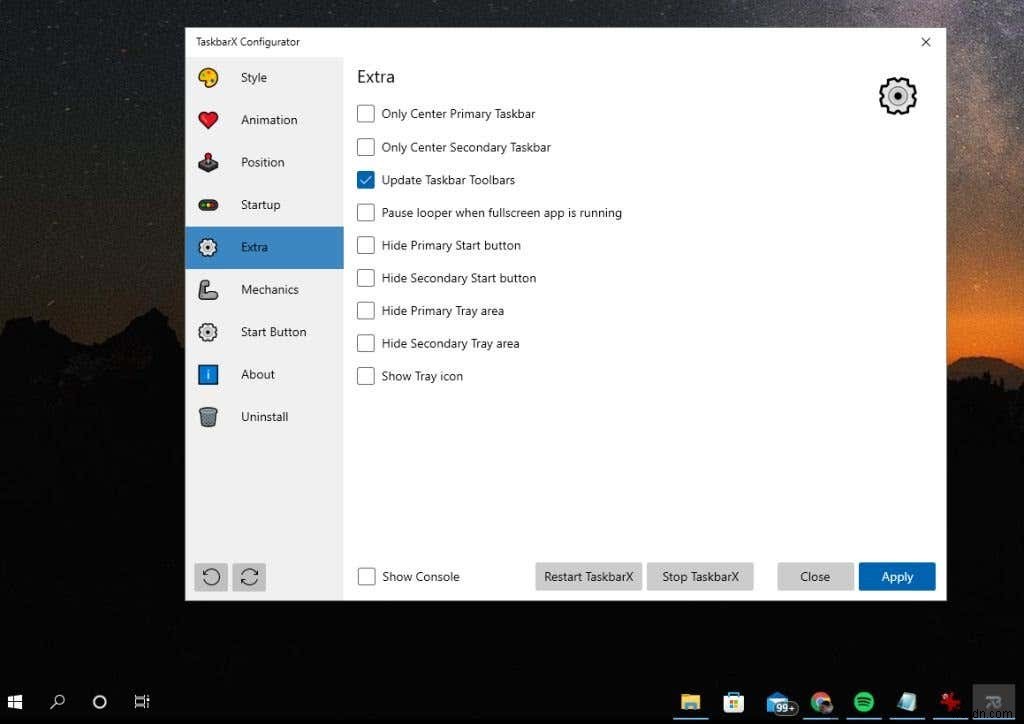Uncheck Update Taskbar Toolbars
Image resolution: width=1024 pixels, height=724 pixels.
click(x=366, y=179)
